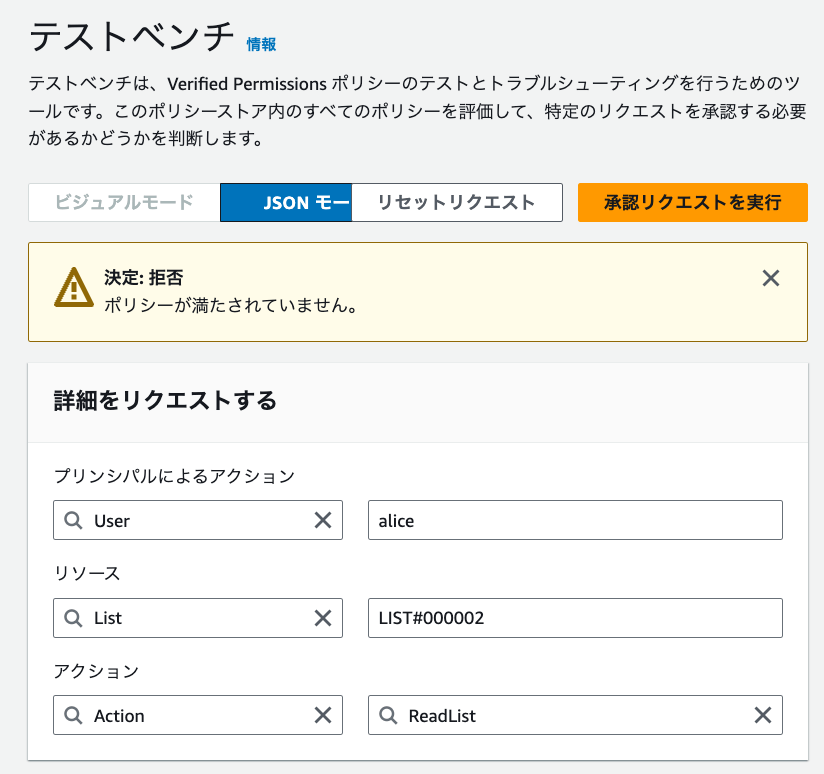Click the 承認リクエストを実行 button
The width and height of the screenshot is (824, 774).
coord(692,202)
